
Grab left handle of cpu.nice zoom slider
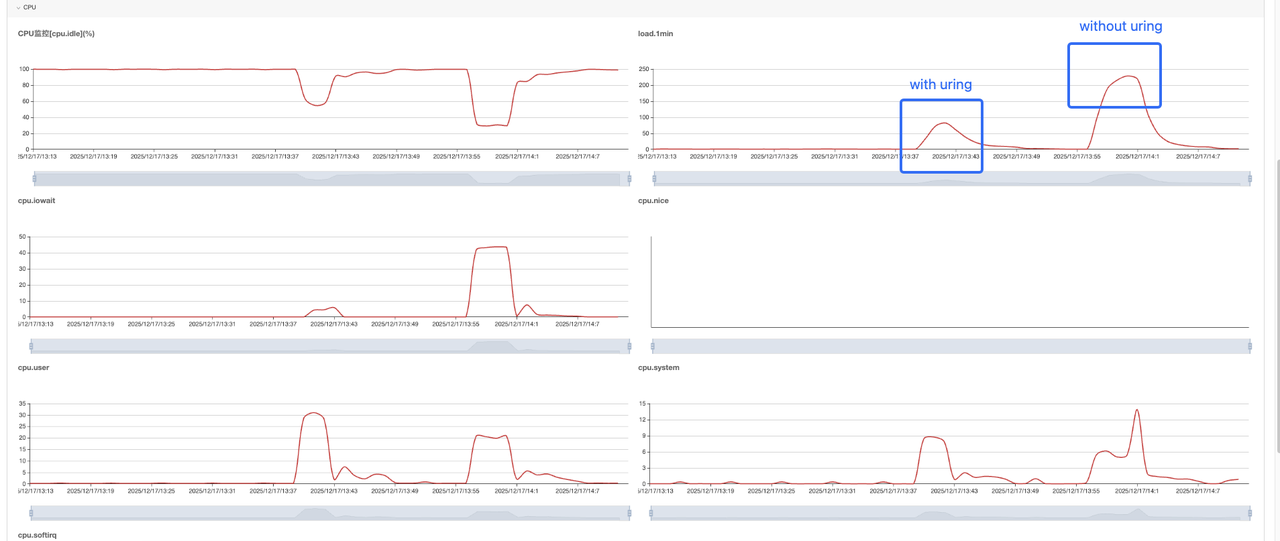tap(653, 345)
